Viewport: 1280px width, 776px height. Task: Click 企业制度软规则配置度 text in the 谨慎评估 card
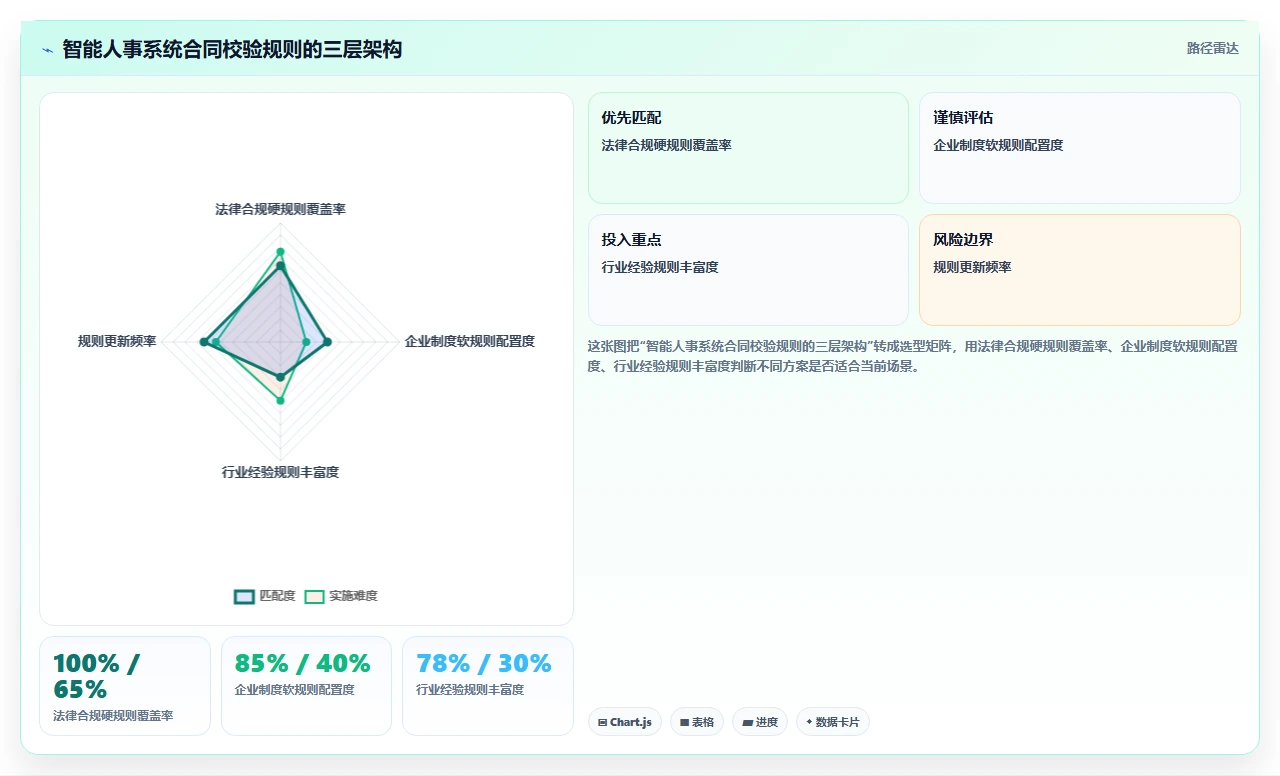[x=998, y=145]
